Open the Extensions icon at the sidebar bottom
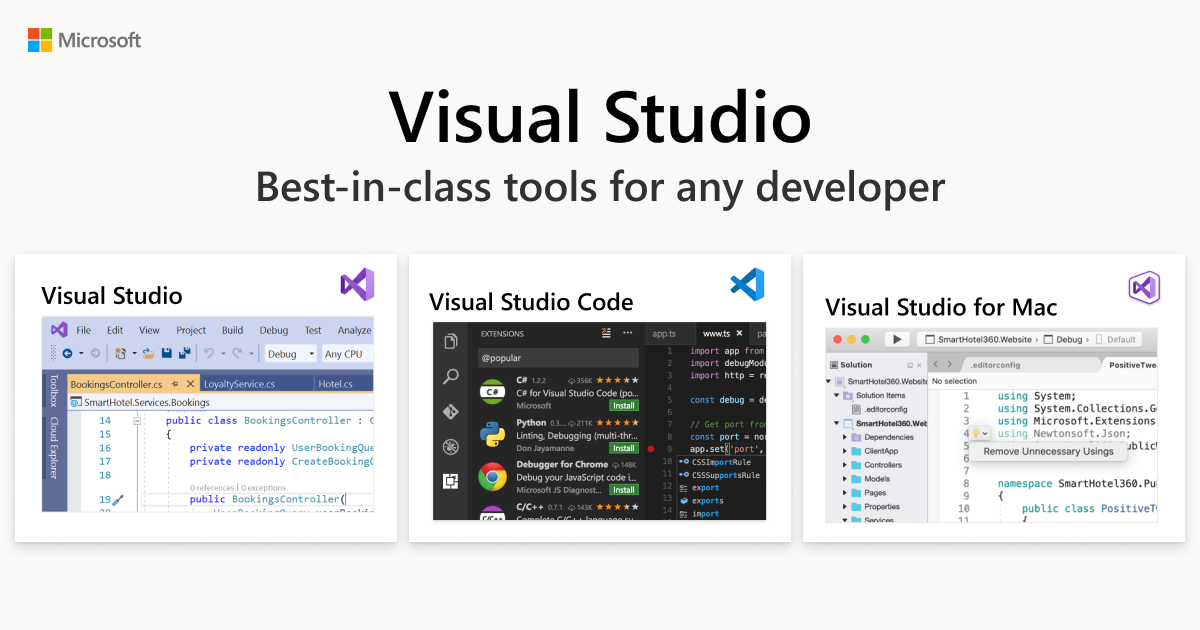This screenshot has width=1200, height=630. point(449,479)
